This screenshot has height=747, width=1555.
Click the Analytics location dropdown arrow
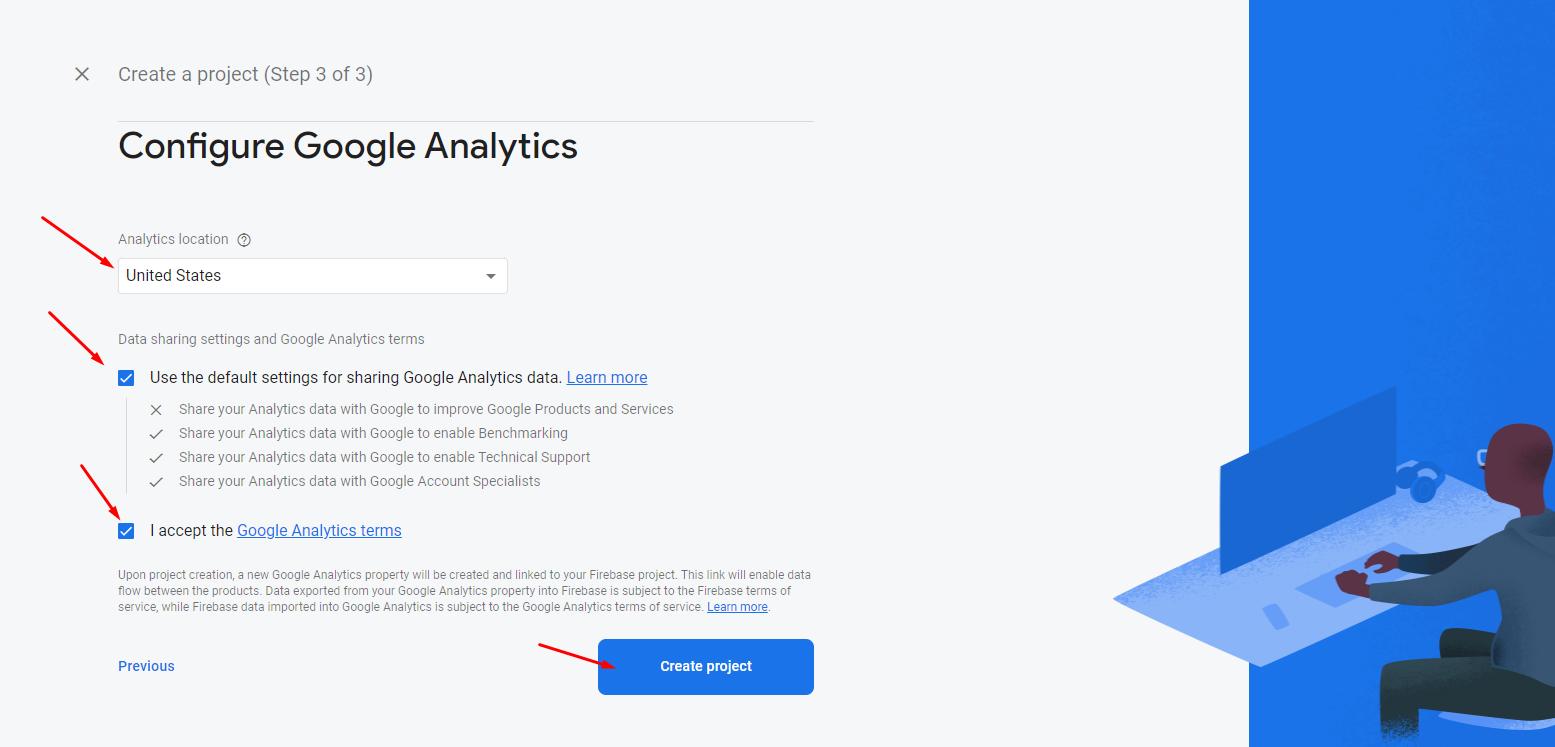tap(490, 276)
